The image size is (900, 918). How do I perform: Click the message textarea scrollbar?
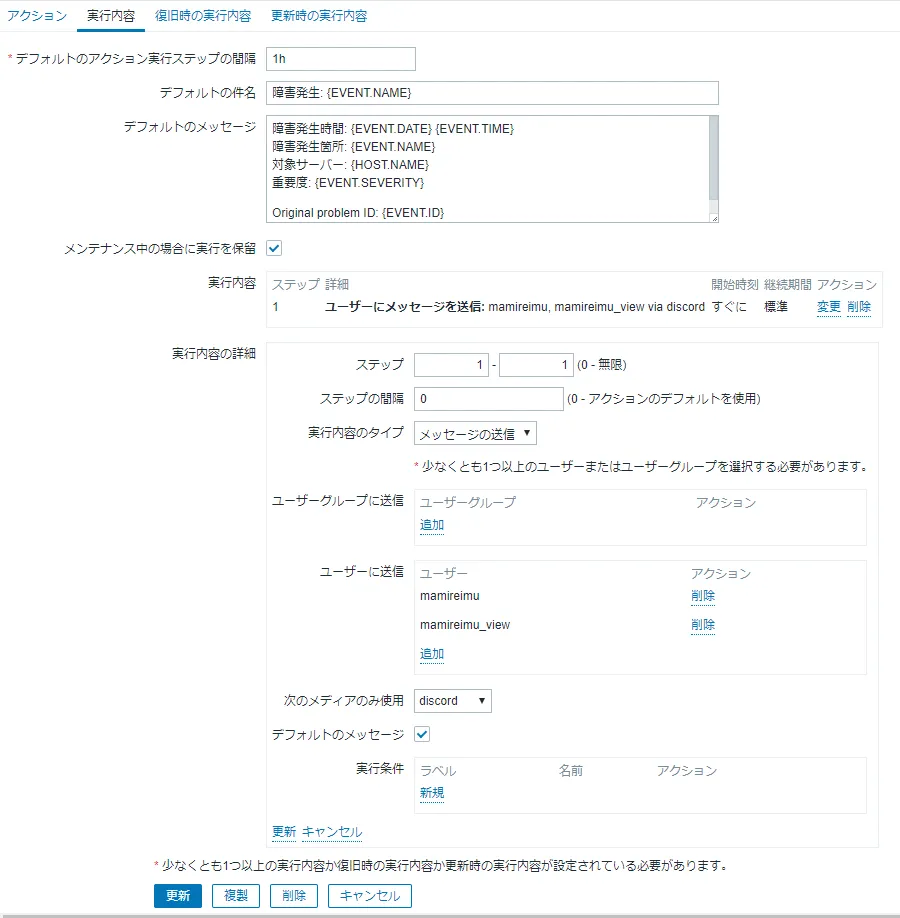click(x=713, y=158)
